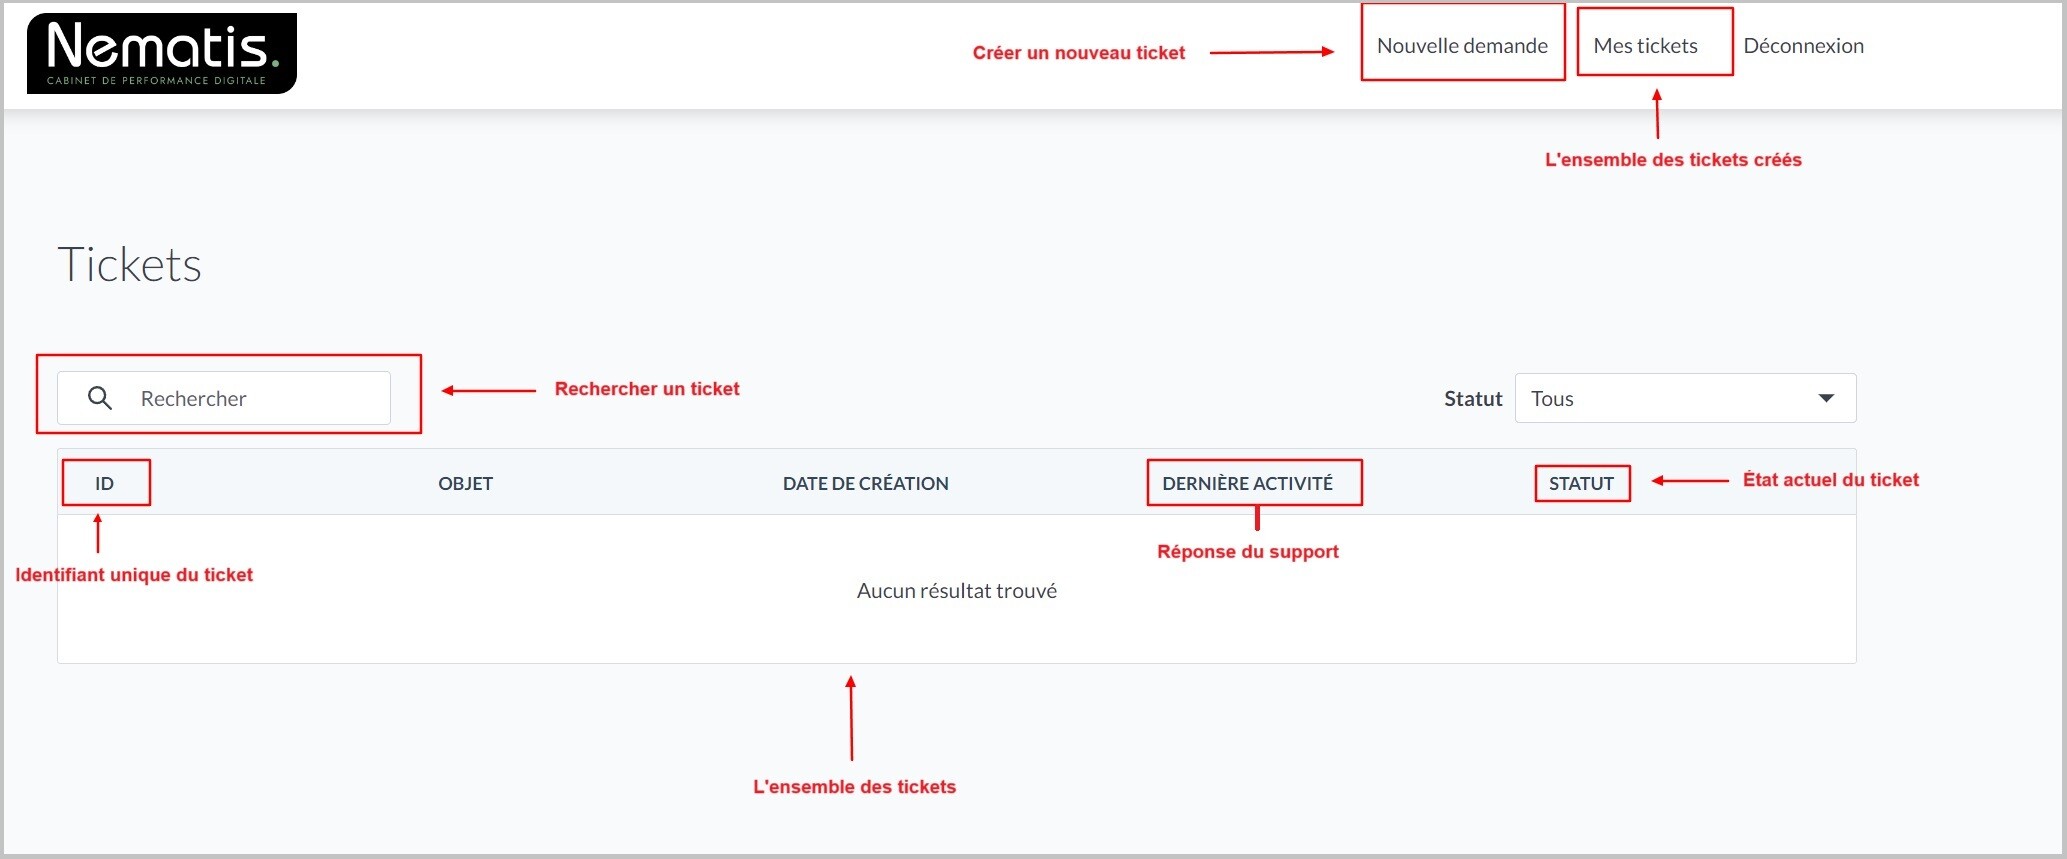
Task: Click the Tickets page heading
Action: (x=129, y=265)
